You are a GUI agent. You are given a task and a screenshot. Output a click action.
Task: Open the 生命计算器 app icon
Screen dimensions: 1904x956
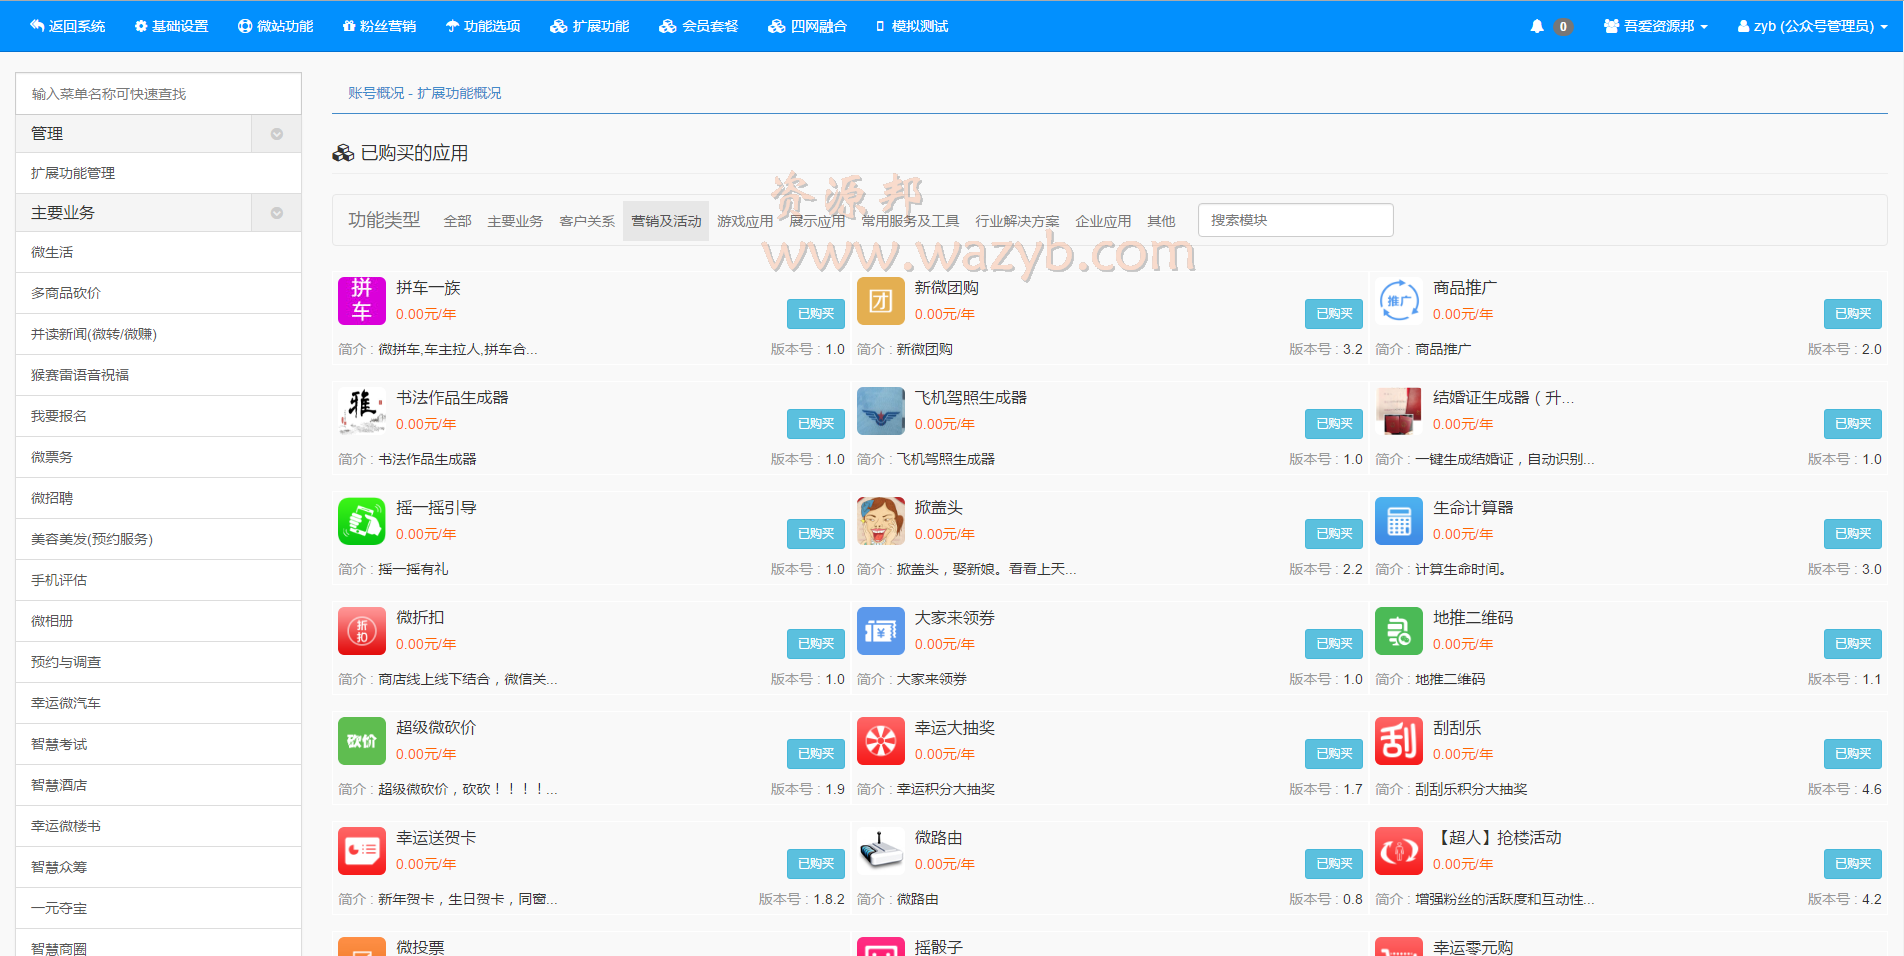pos(1399,521)
